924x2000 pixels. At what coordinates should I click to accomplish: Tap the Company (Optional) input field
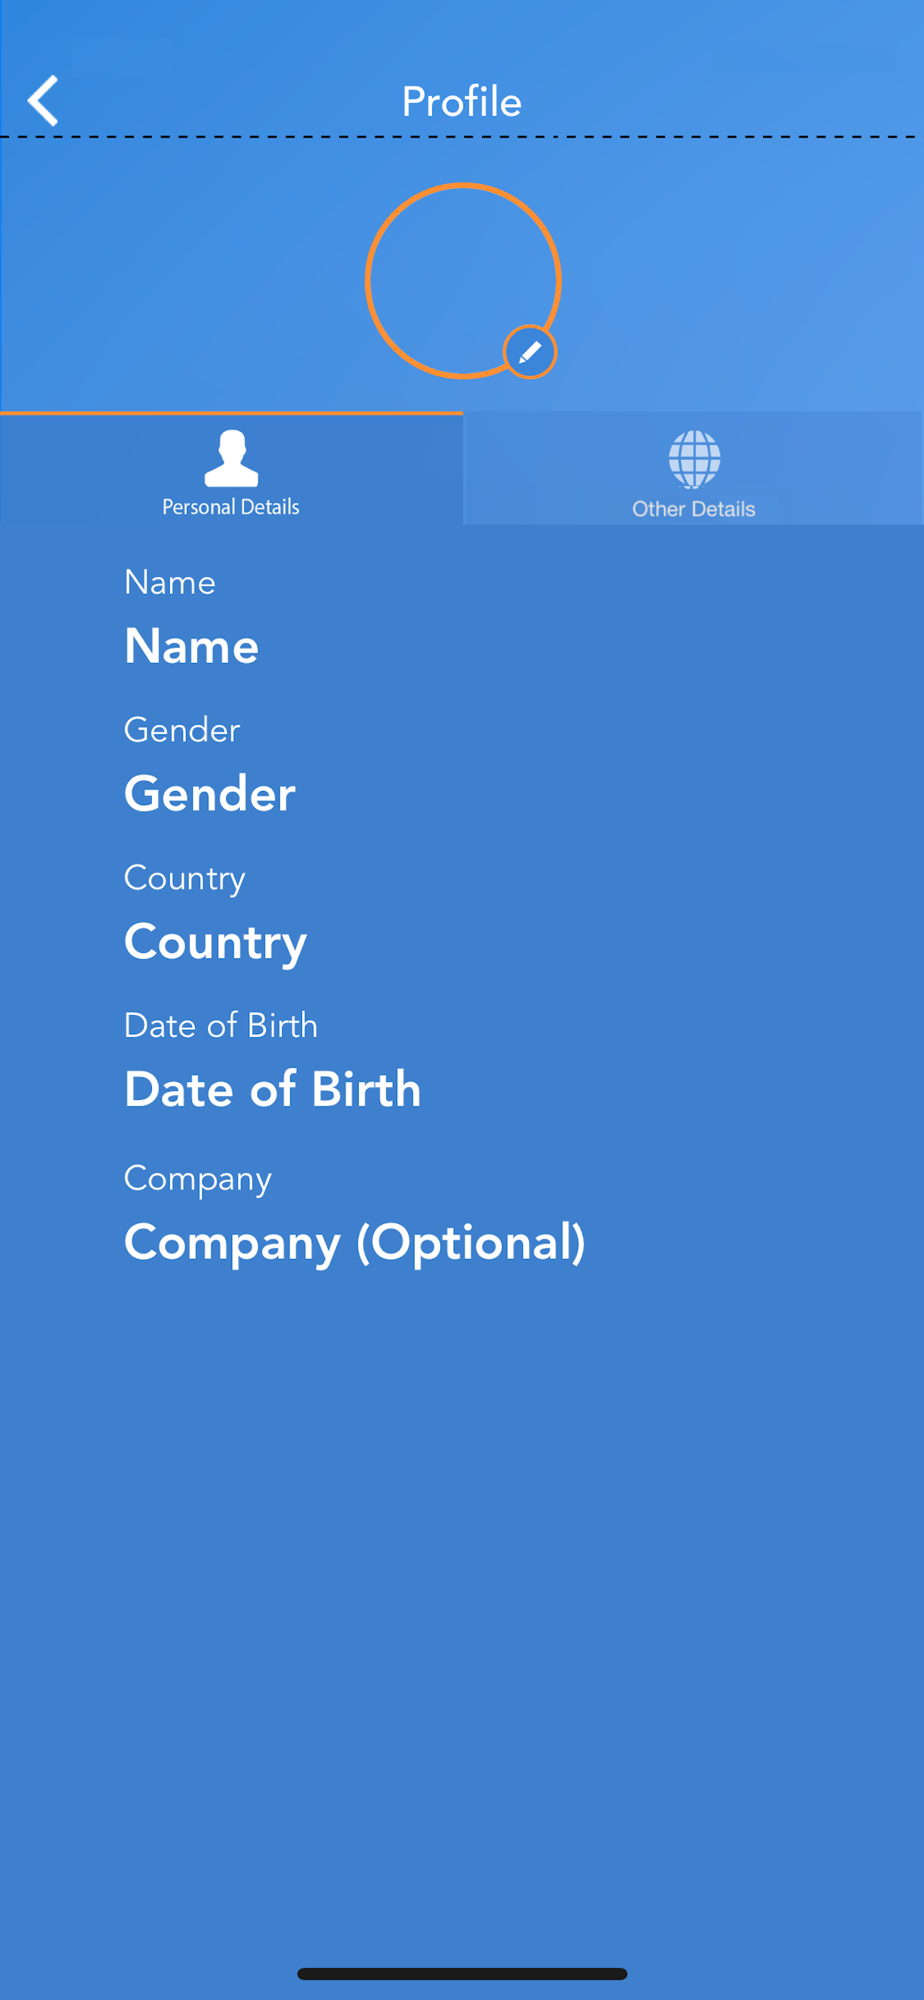coord(355,1243)
